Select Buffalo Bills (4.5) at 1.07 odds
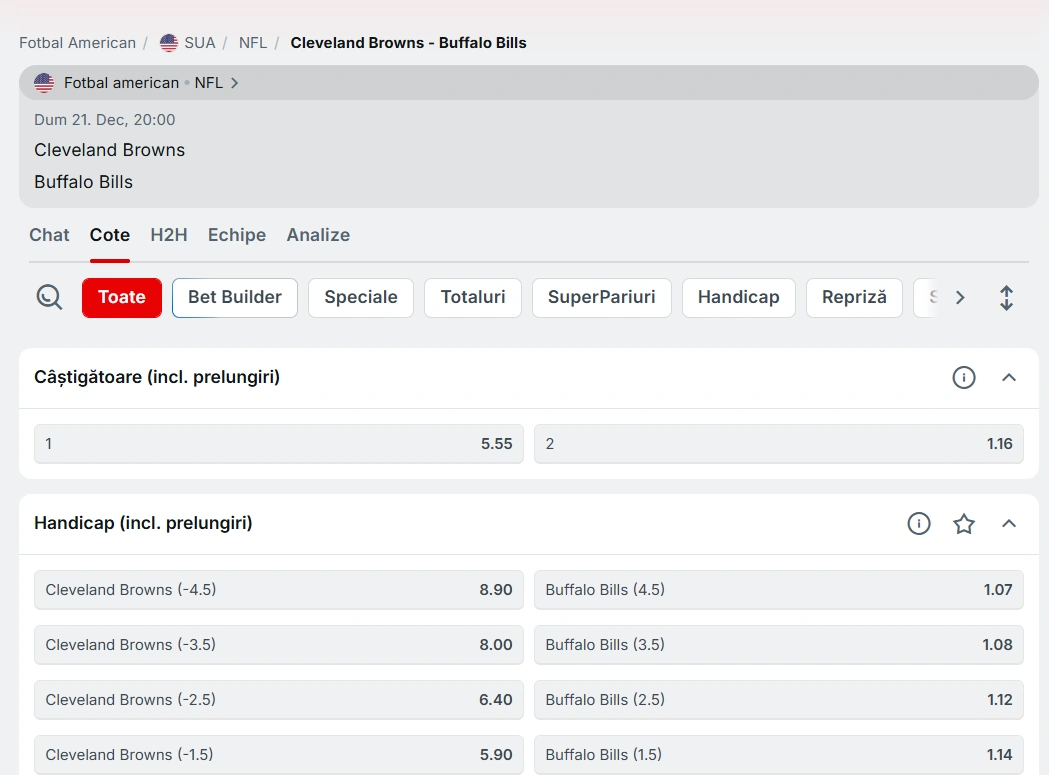The image size is (1049, 775). coord(778,589)
